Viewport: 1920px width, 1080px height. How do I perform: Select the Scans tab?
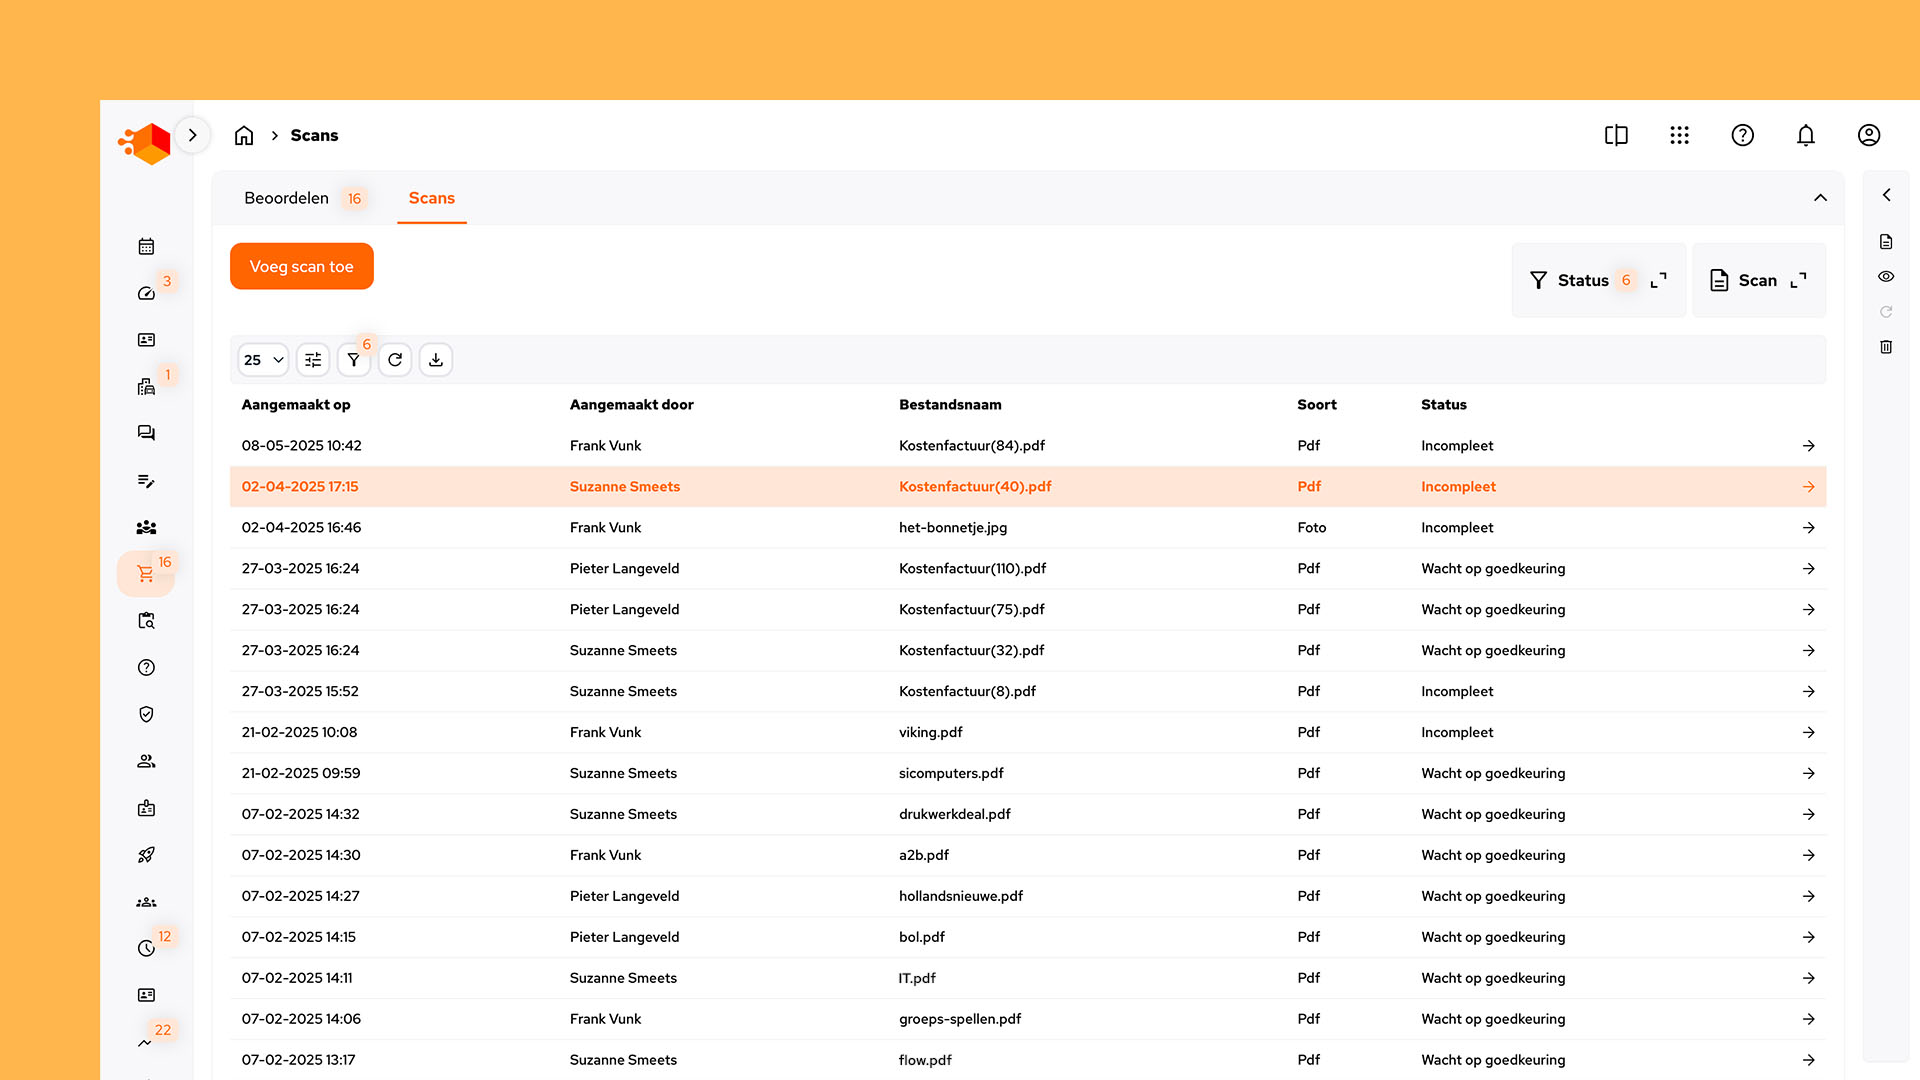click(431, 198)
